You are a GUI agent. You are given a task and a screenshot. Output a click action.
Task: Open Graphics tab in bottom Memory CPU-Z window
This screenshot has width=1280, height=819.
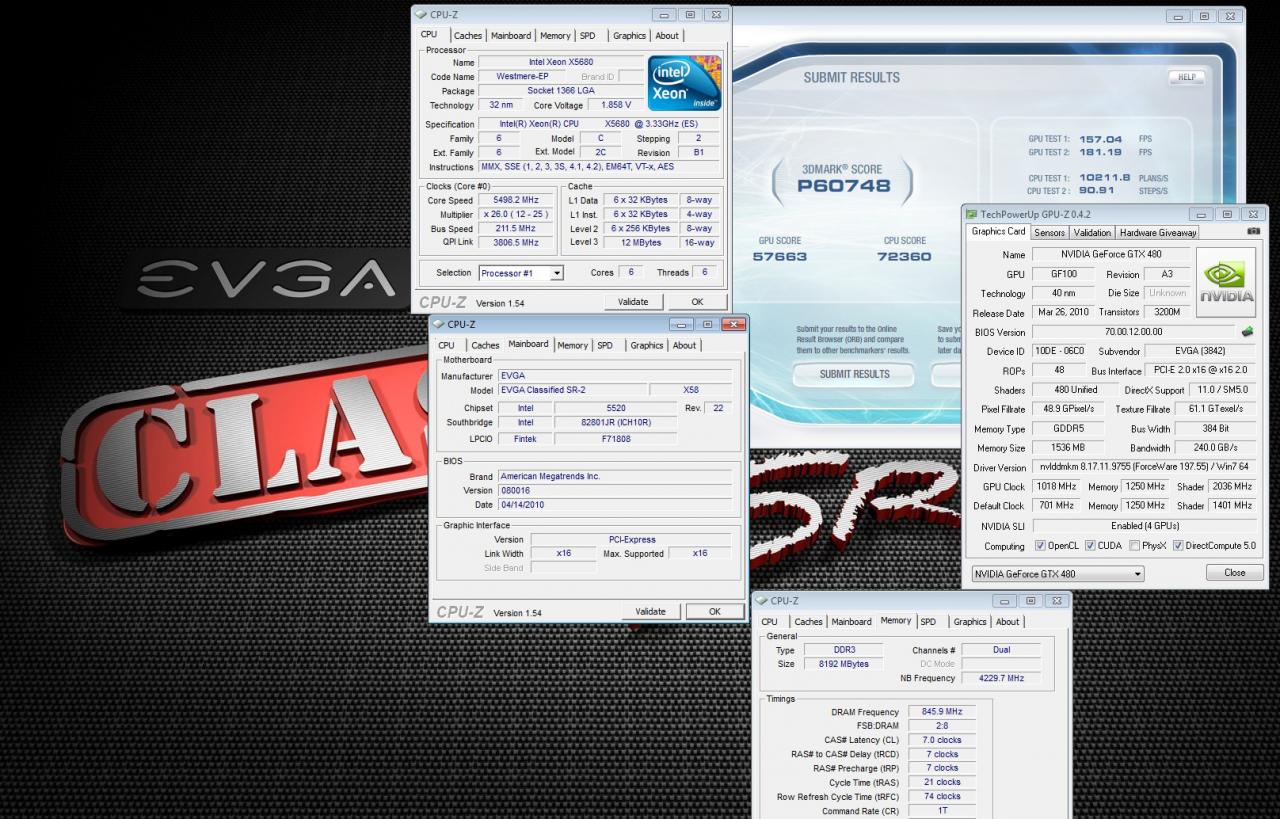pos(969,622)
